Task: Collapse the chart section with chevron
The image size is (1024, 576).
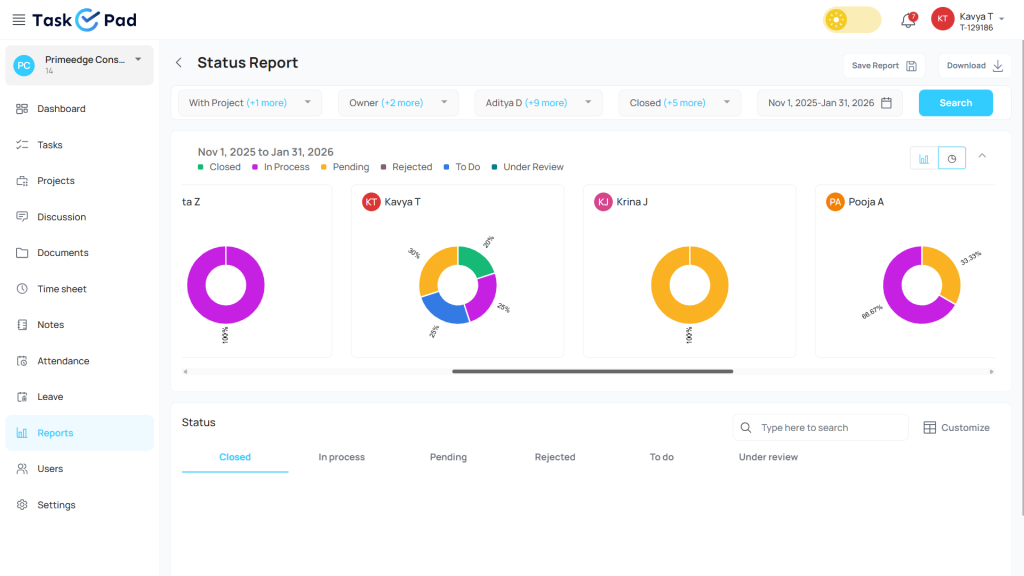Action: coord(982,156)
